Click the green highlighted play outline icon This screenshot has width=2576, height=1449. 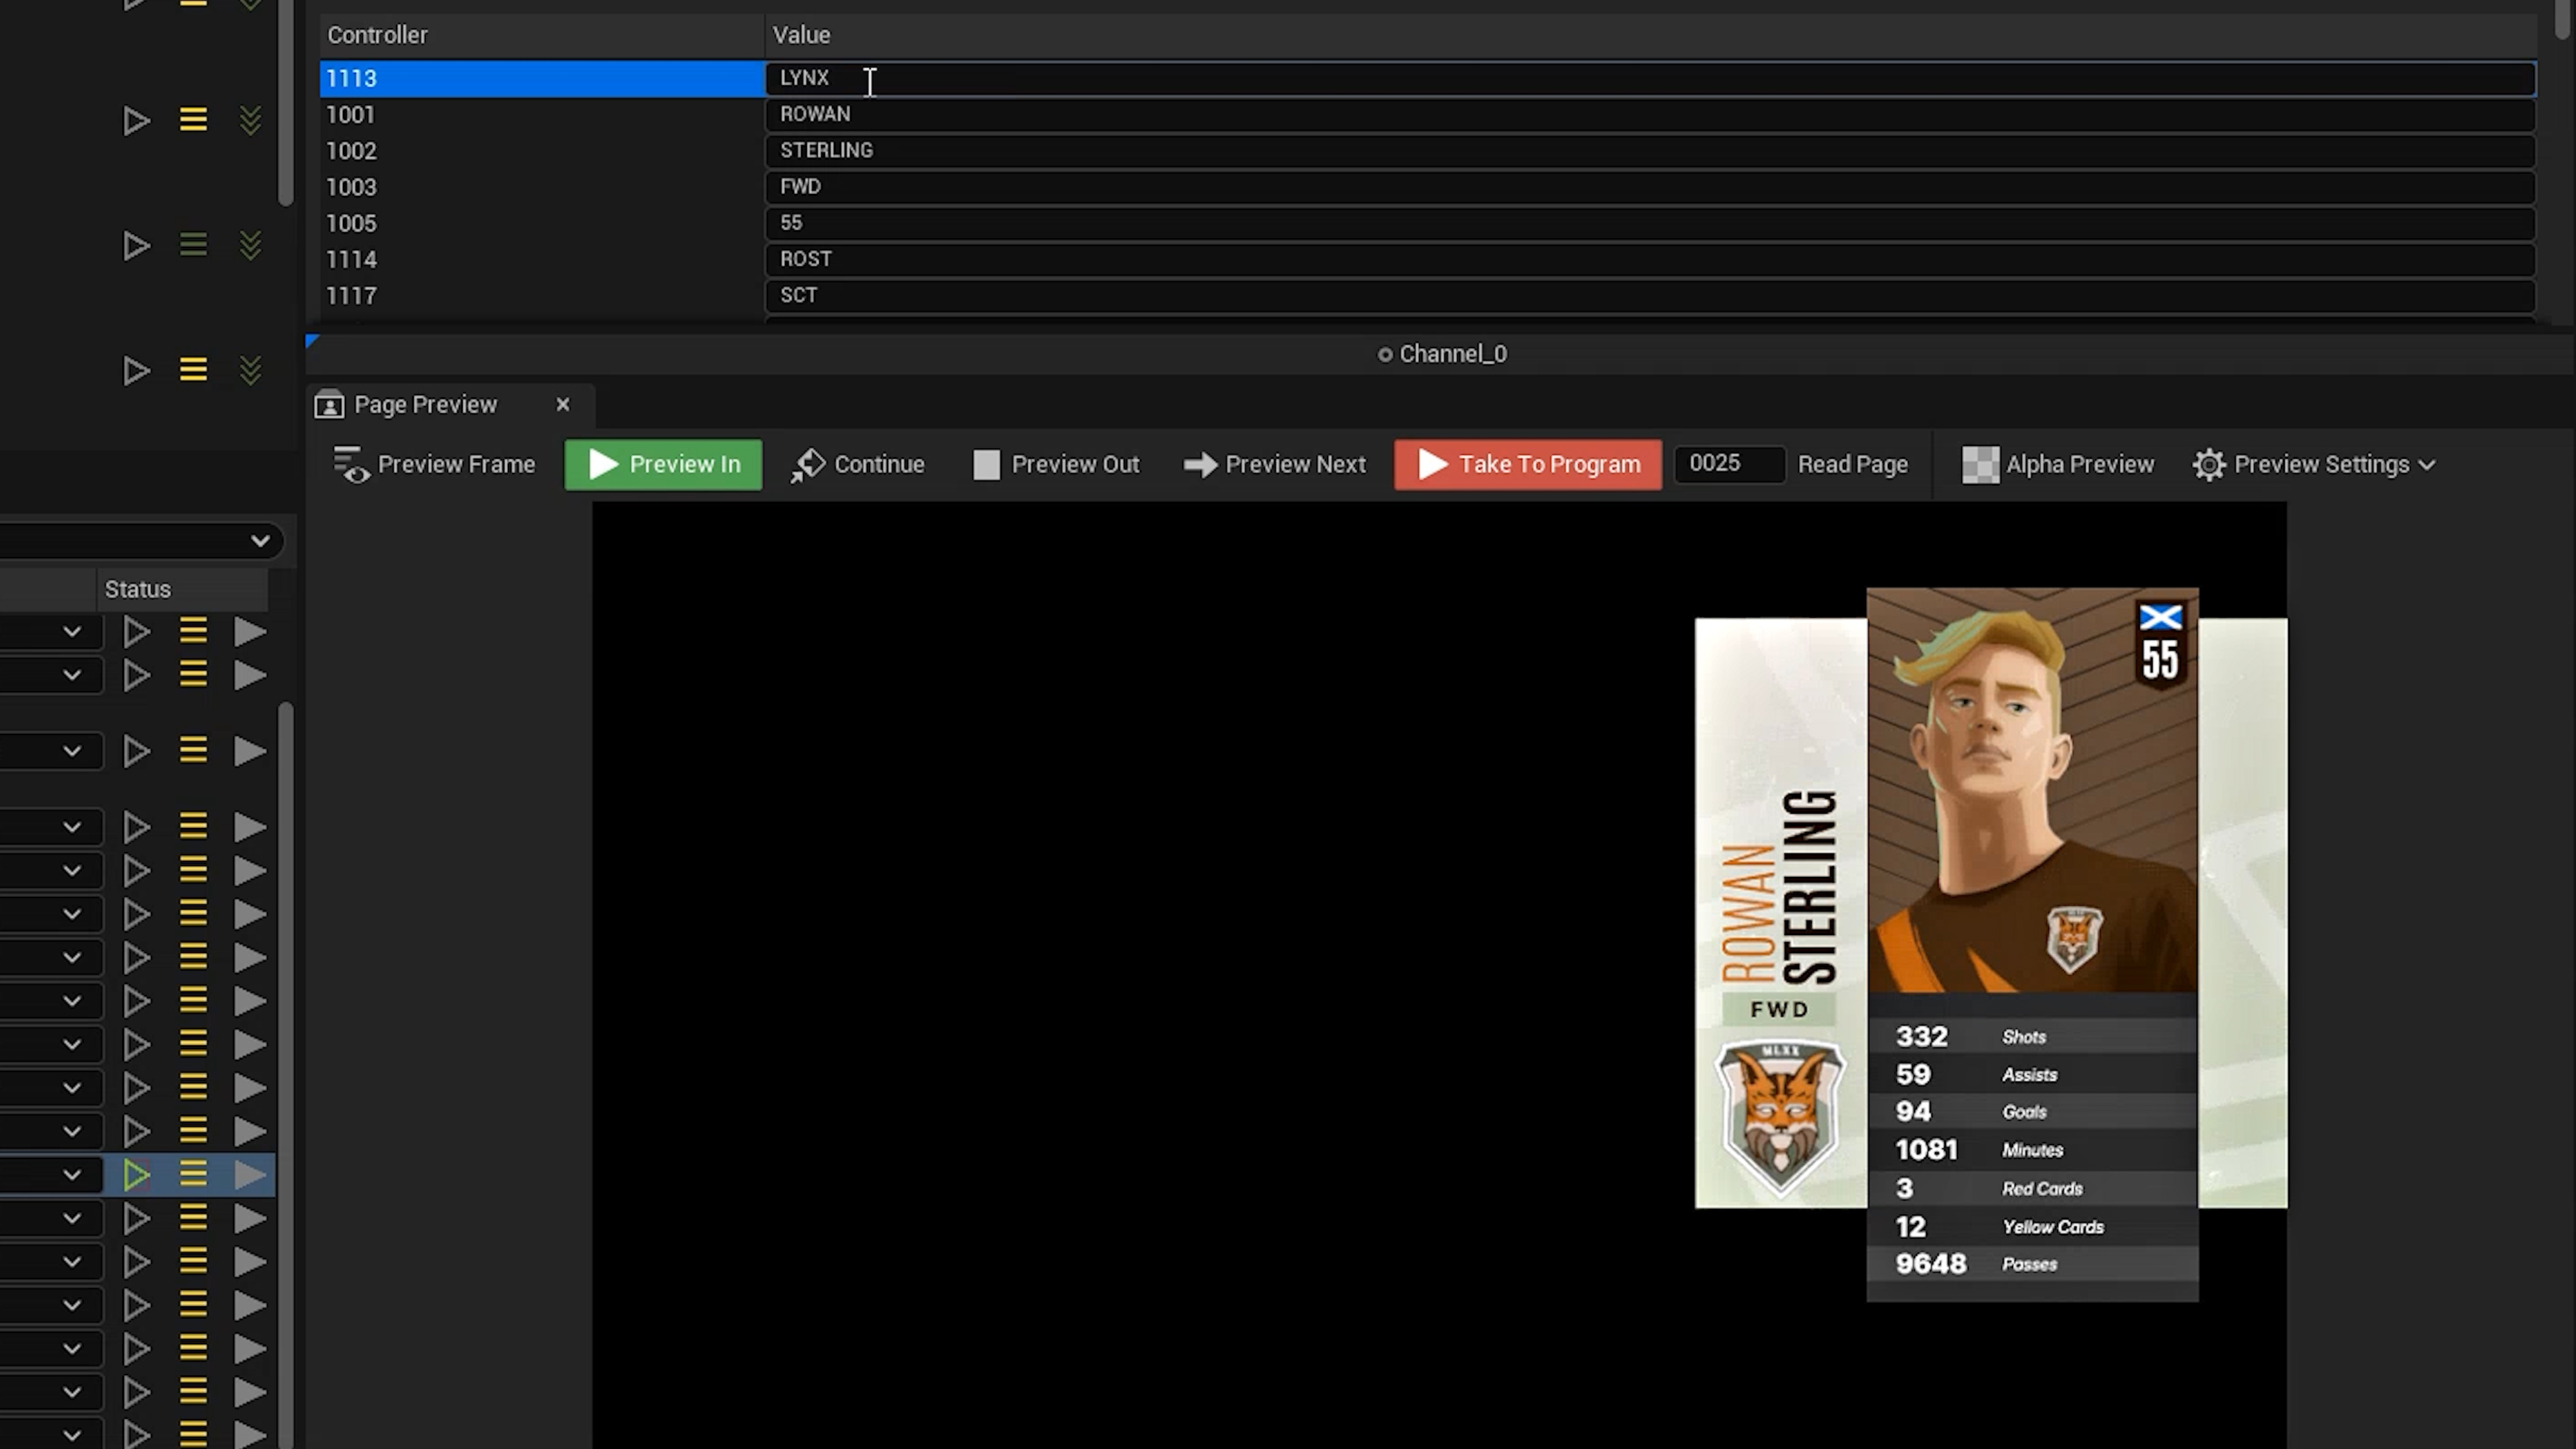coord(136,1175)
